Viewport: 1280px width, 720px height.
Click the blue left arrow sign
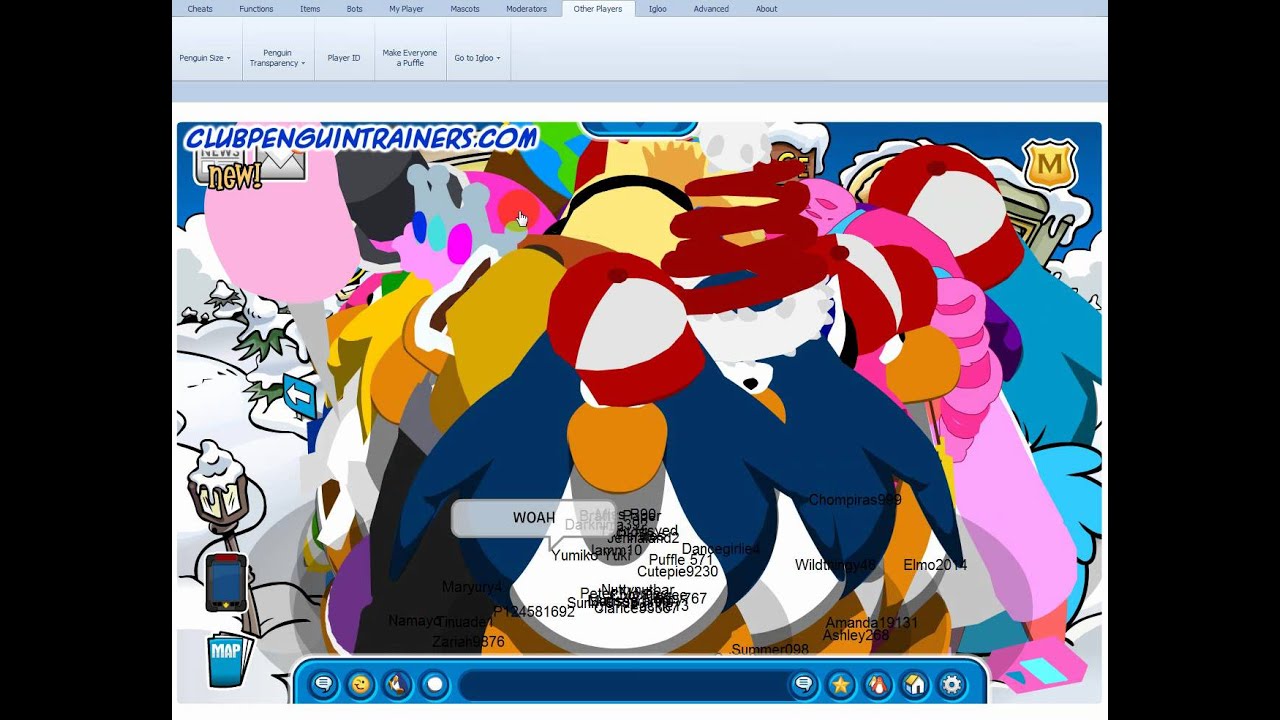299,395
